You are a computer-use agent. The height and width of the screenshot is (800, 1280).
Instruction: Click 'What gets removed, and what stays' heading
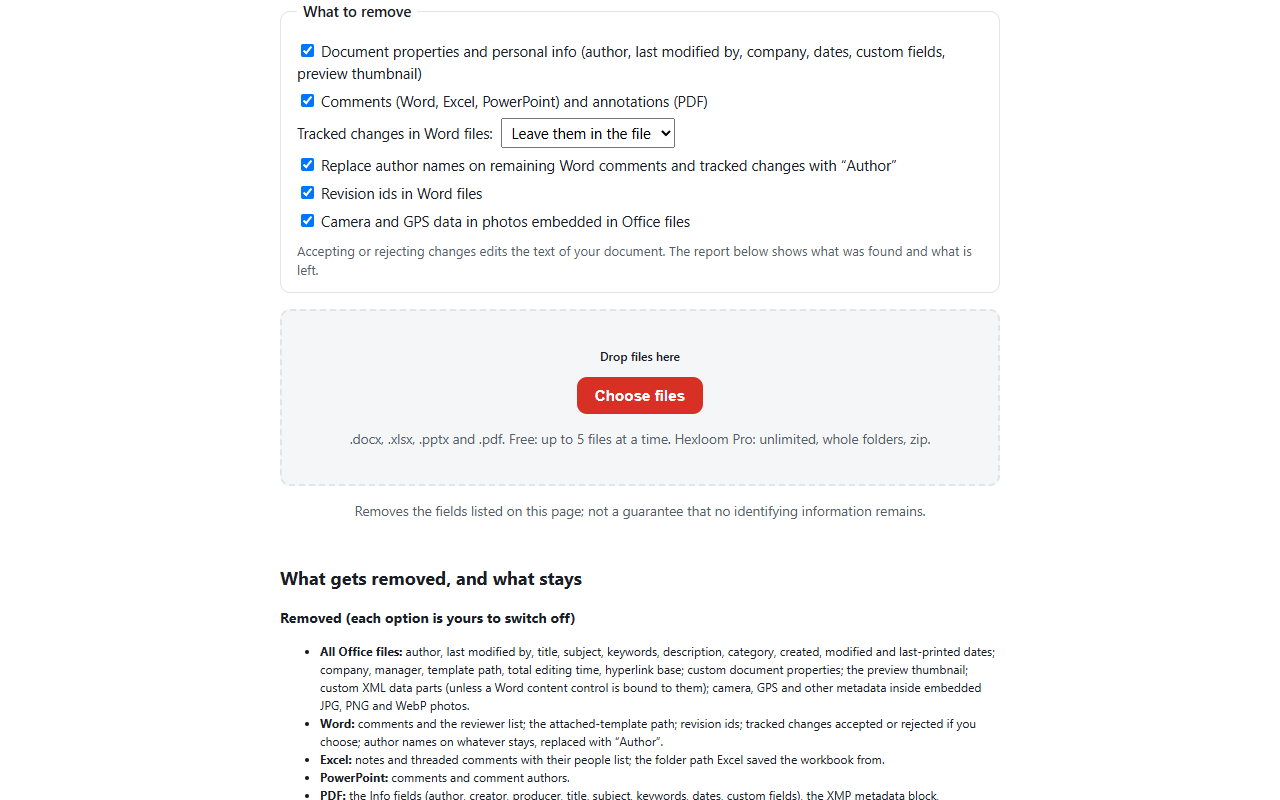coord(431,579)
